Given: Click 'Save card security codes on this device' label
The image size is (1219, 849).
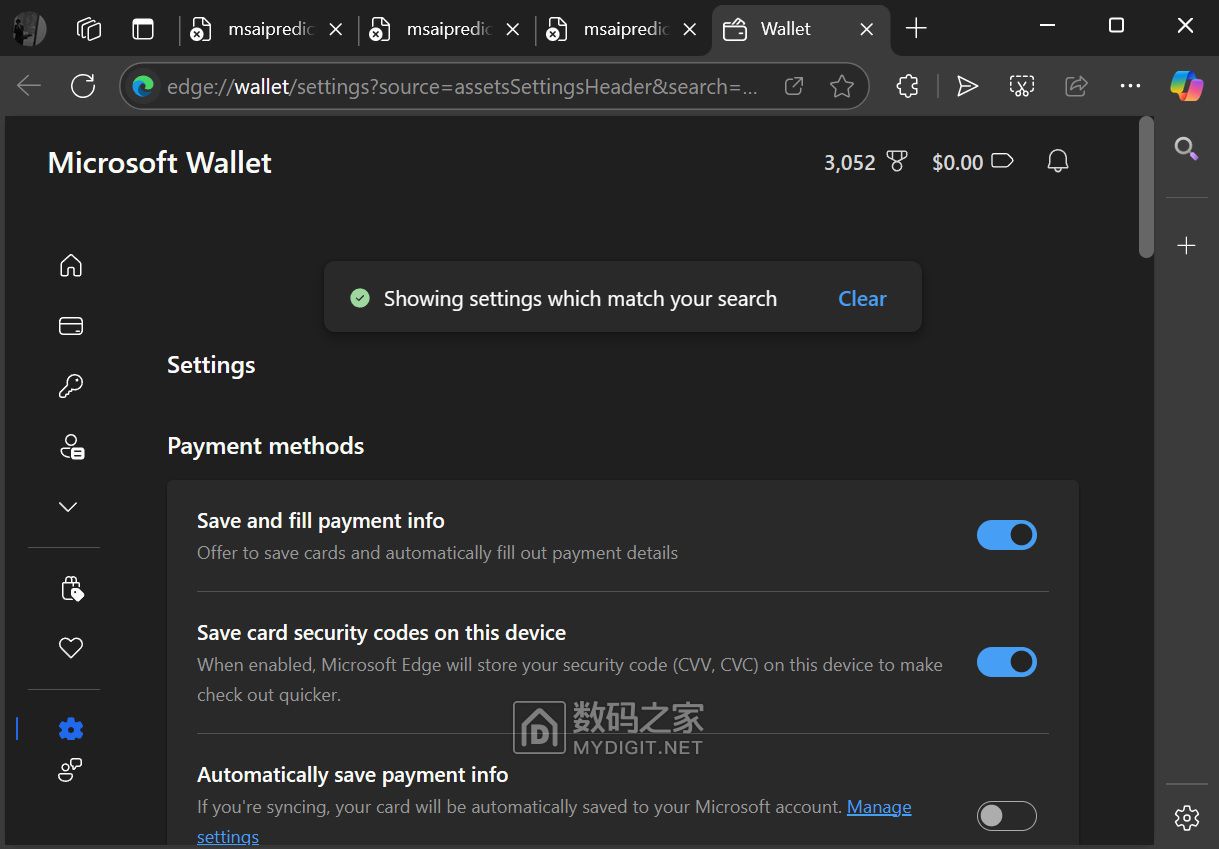Looking at the screenshot, I should pyautogui.click(x=381, y=633).
